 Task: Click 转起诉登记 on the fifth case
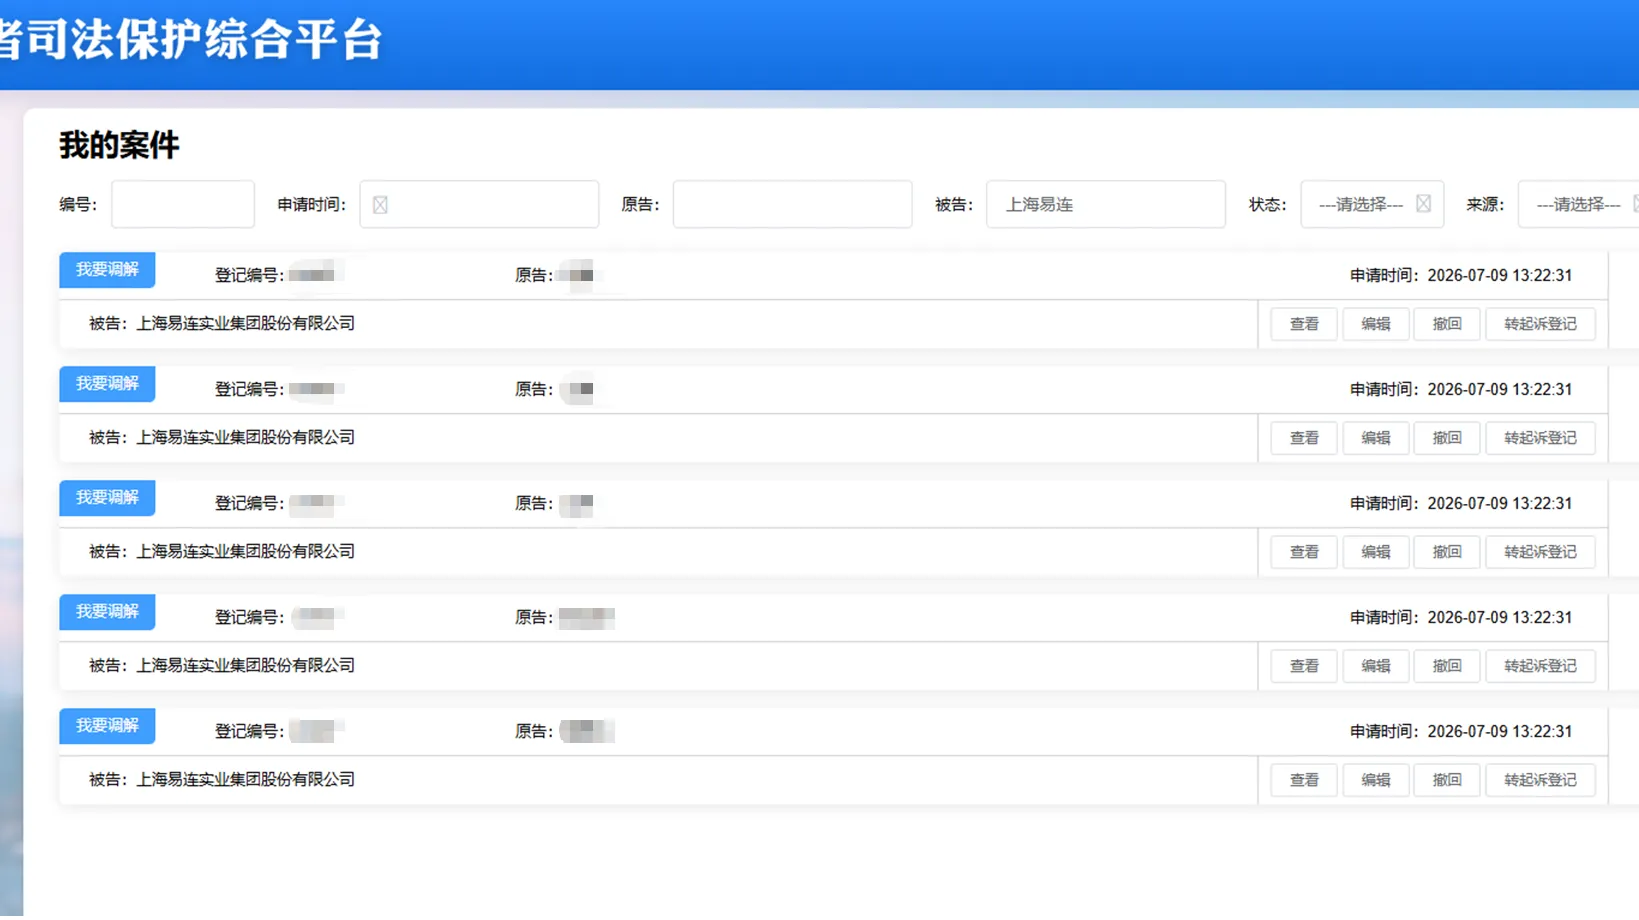(1540, 780)
